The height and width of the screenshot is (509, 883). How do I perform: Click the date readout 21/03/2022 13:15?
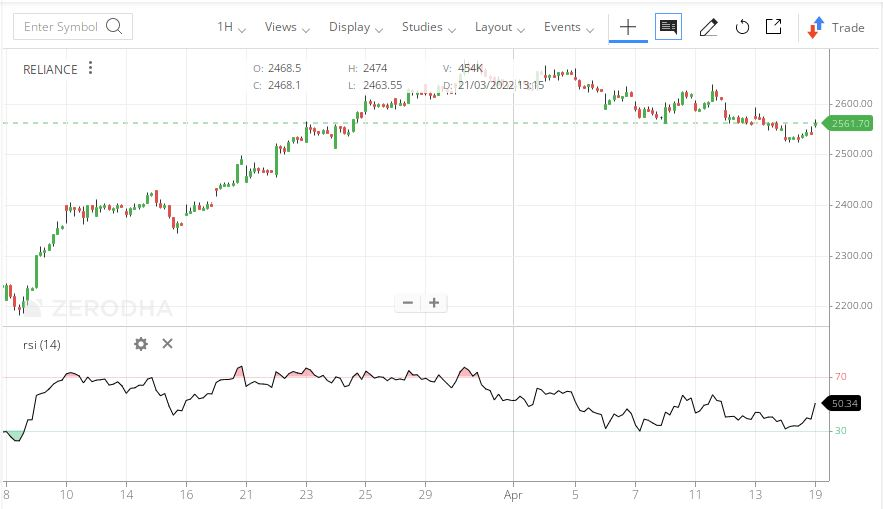pos(501,85)
